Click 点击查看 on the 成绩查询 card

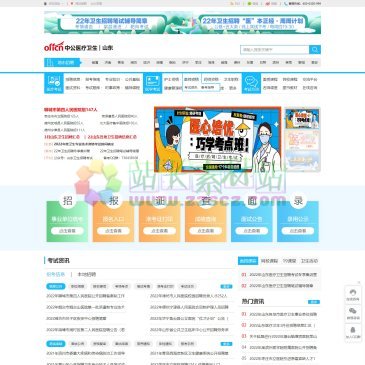[x=206, y=231]
